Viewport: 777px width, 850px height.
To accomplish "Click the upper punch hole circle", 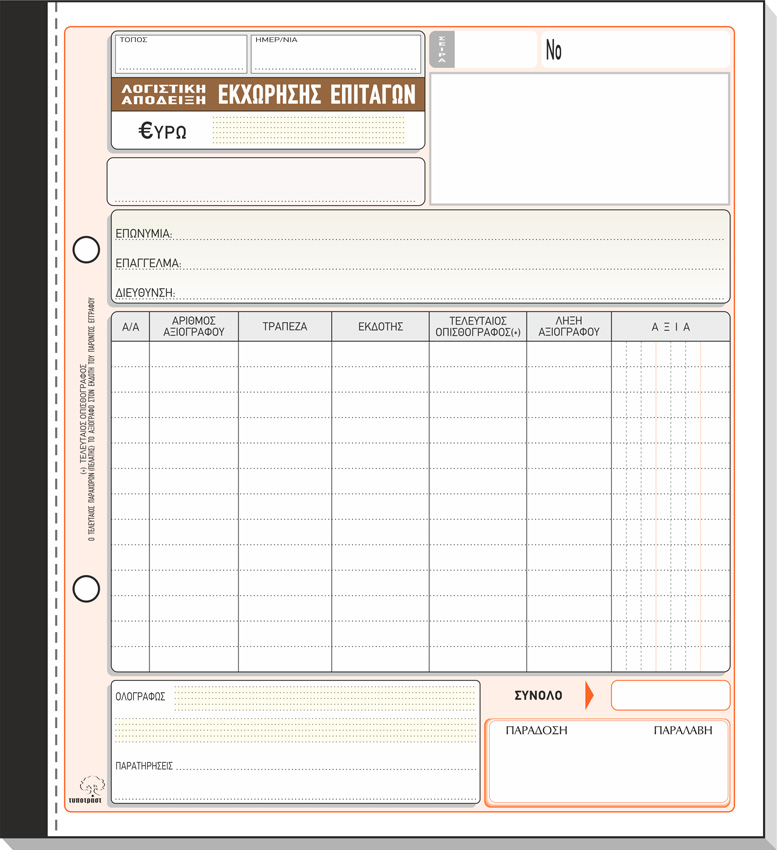I will coord(87,249).
